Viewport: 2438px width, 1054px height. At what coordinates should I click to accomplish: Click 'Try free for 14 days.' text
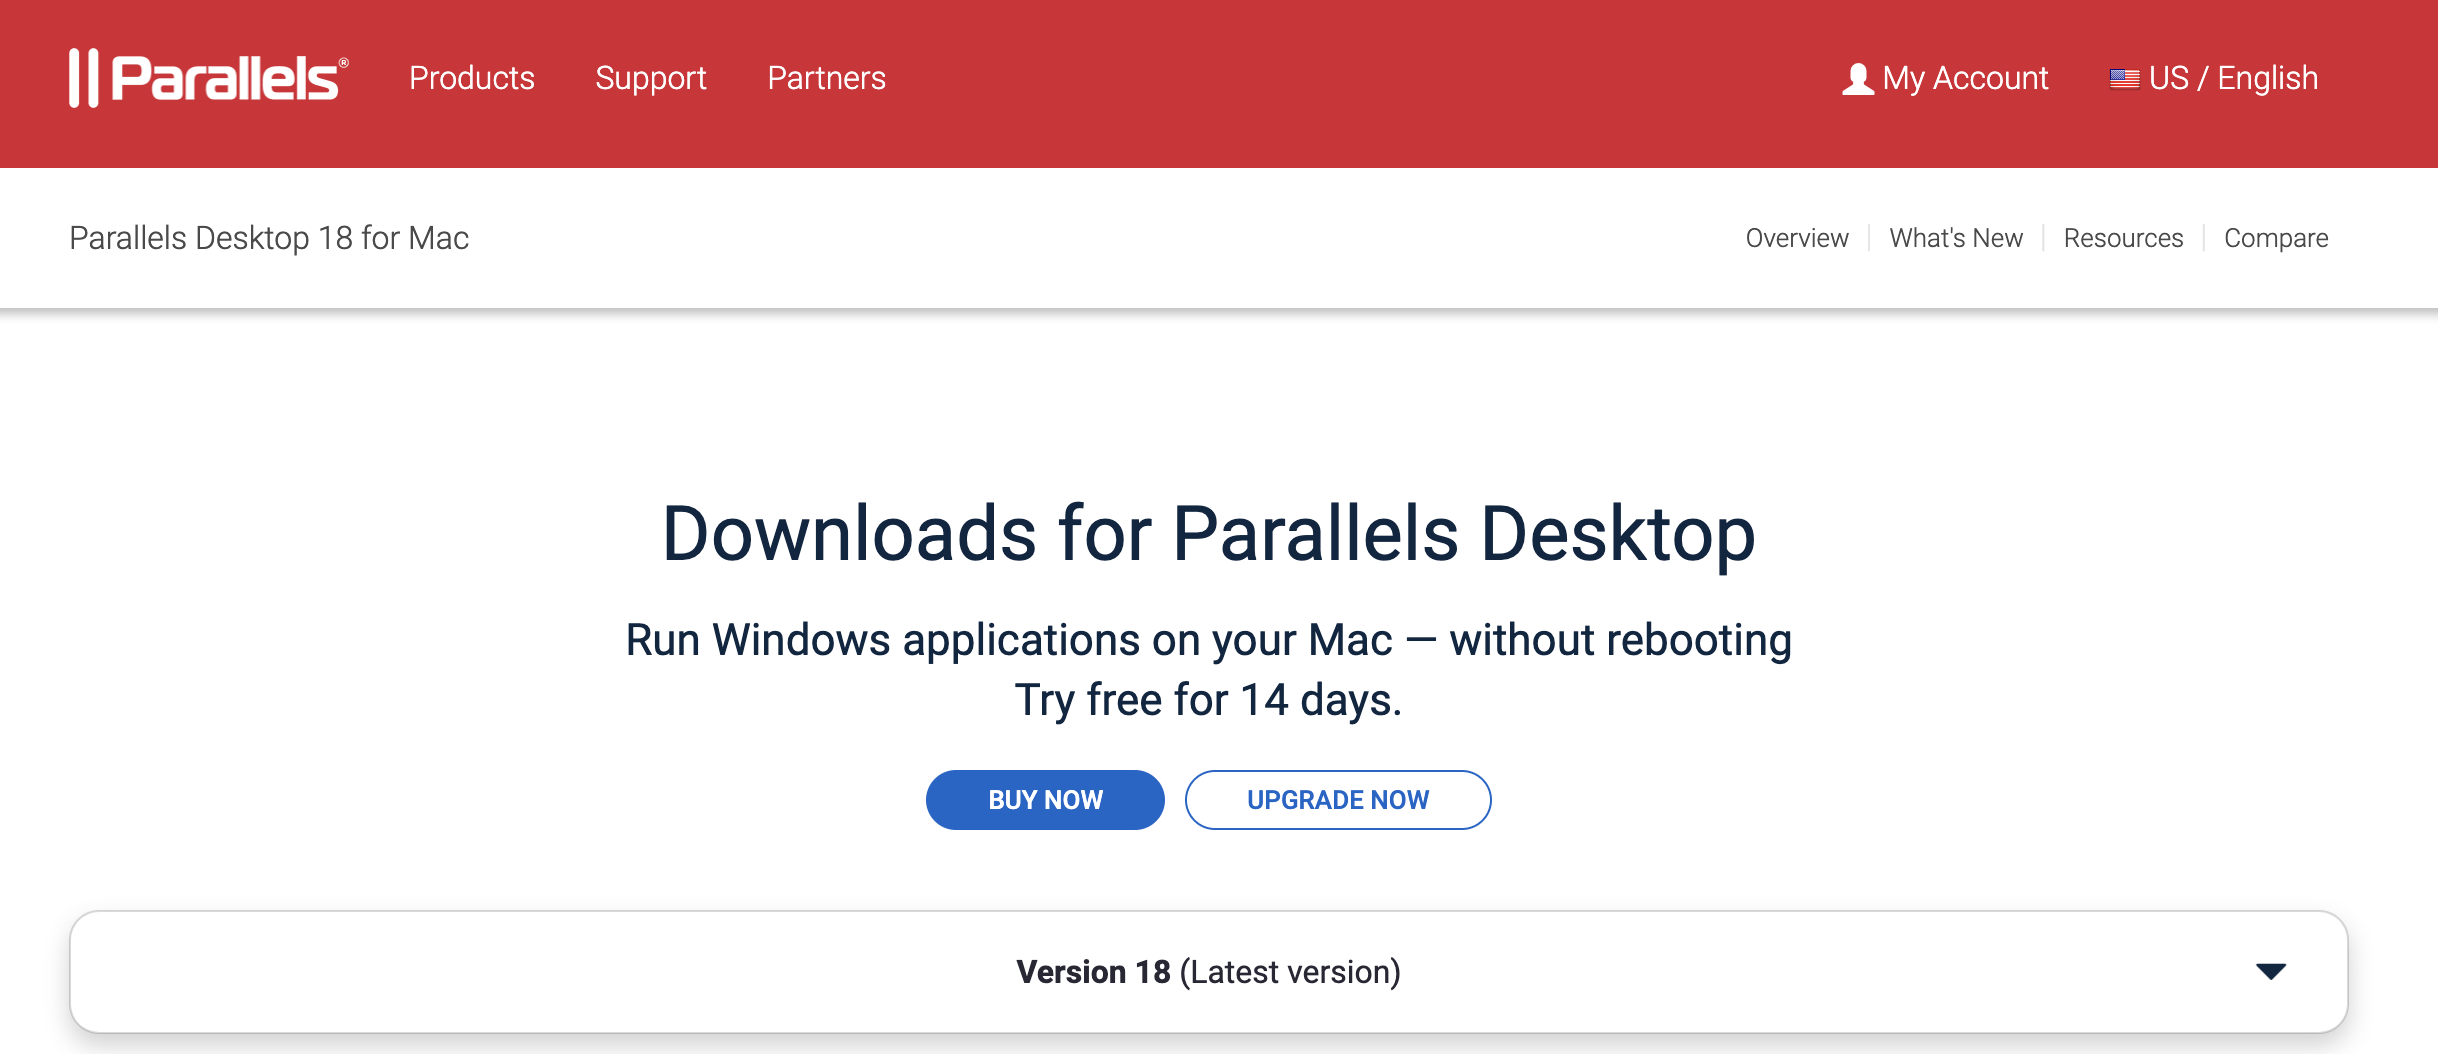pos(1208,700)
